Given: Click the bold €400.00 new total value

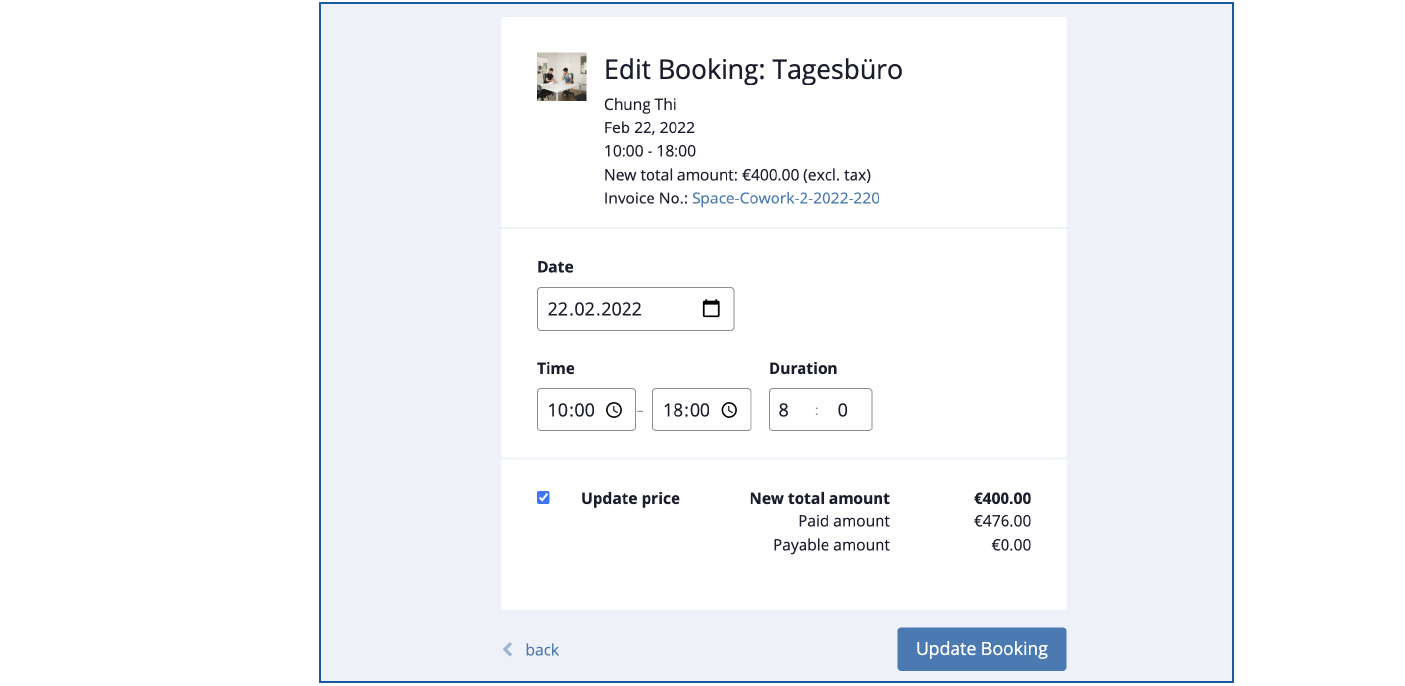Looking at the screenshot, I should (x=1002, y=498).
